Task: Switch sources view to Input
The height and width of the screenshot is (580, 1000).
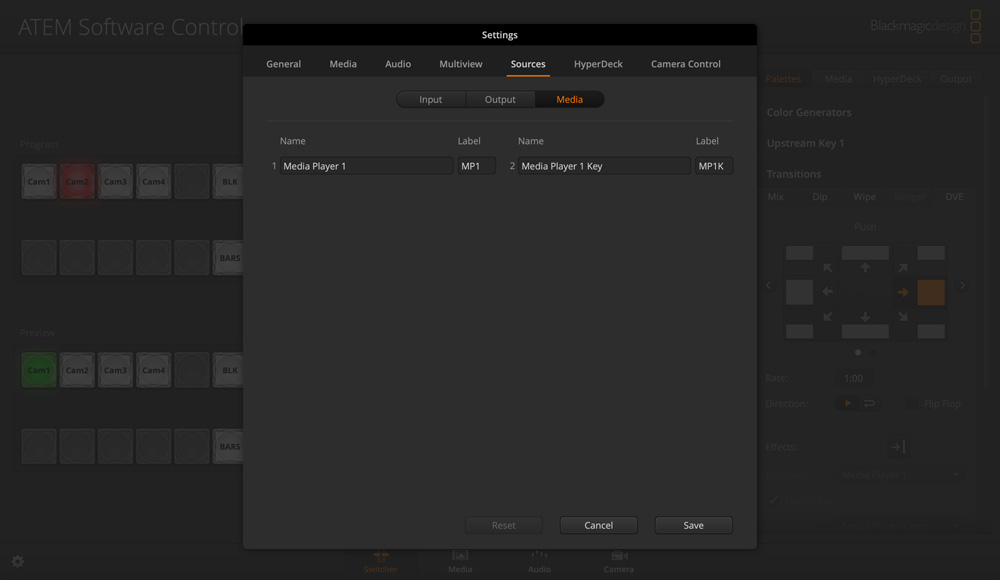Action: point(430,100)
